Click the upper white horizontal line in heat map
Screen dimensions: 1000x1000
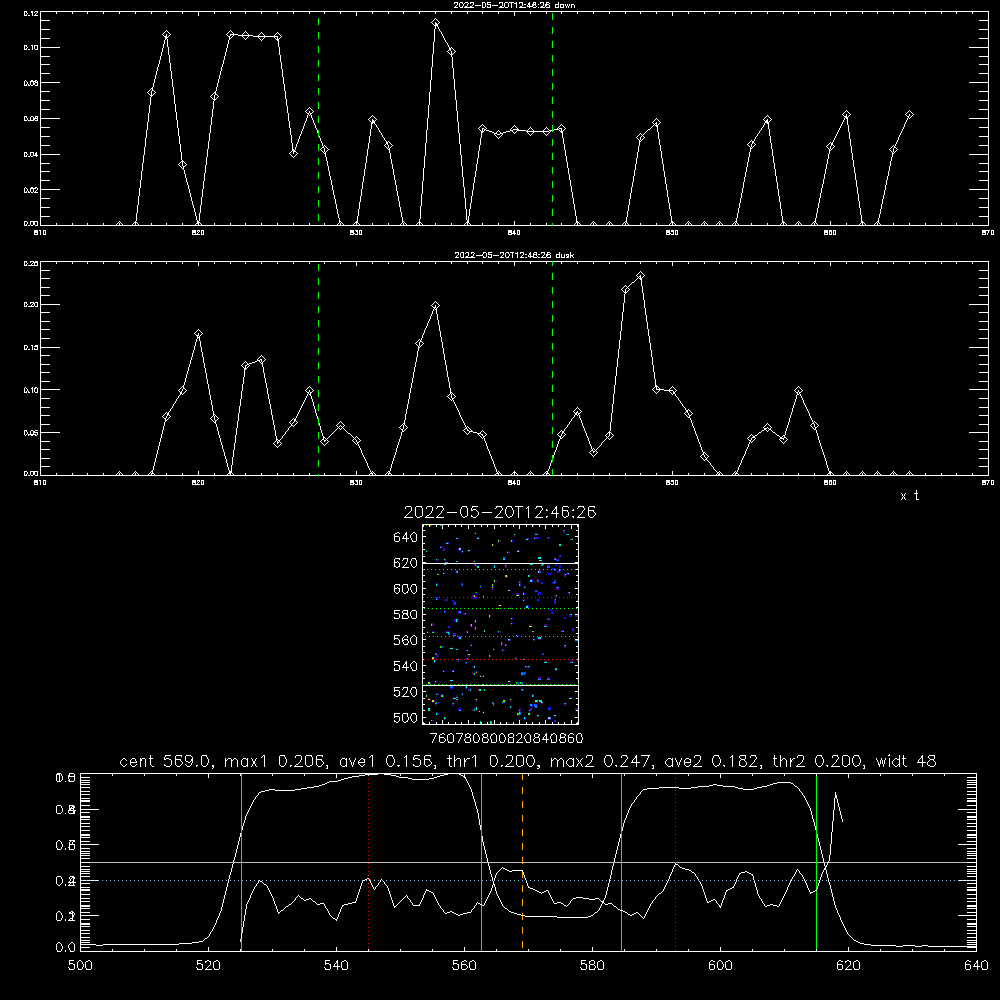point(500,563)
